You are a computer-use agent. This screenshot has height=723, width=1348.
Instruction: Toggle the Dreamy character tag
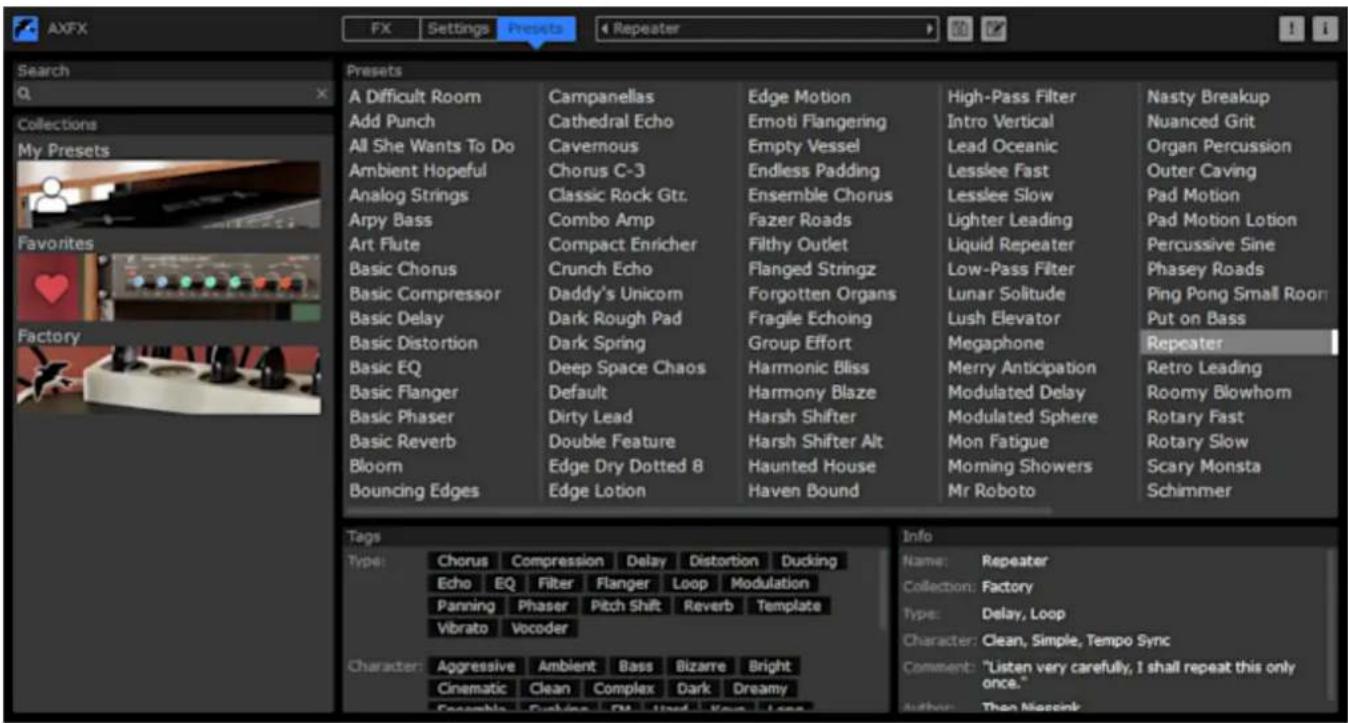click(760, 689)
